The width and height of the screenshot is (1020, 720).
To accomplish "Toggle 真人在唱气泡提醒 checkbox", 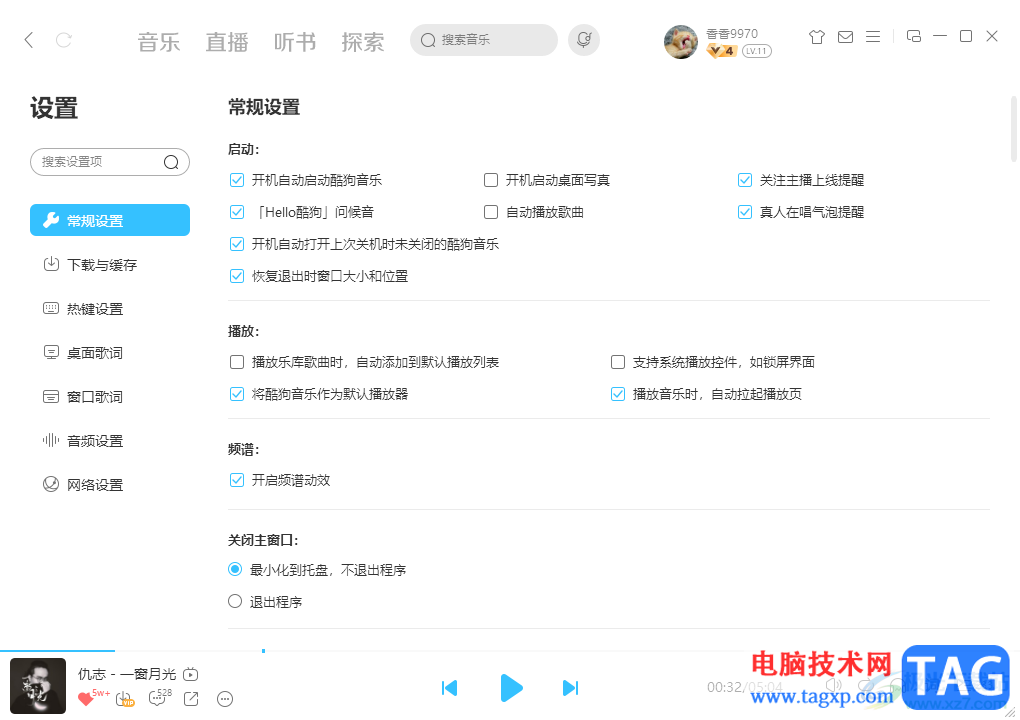I will tap(745, 212).
